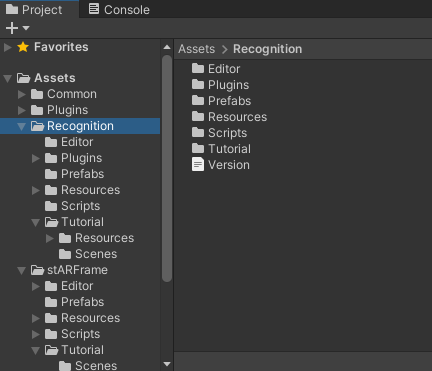
Task: Expand the Common folder arrow
Action: point(22,94)
